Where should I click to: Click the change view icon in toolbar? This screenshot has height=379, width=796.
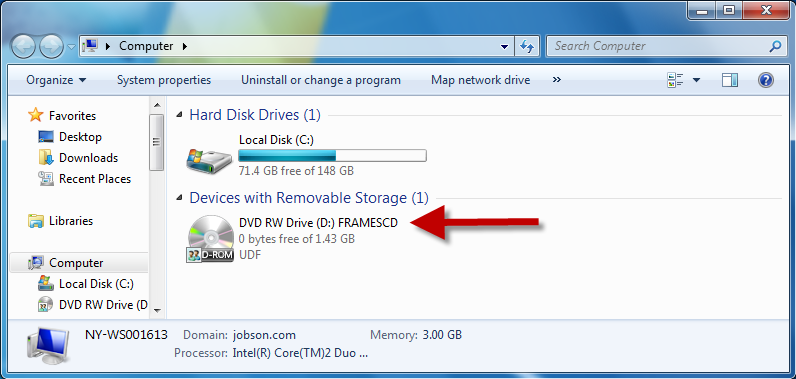pos(676,80)
